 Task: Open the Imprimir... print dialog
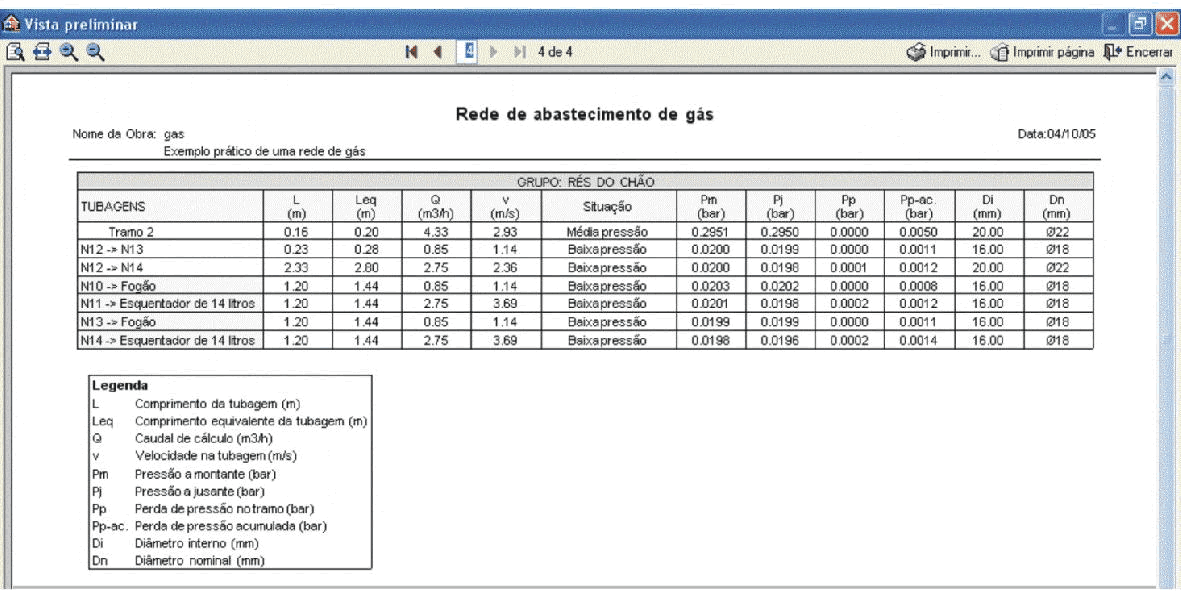[944, 53]
